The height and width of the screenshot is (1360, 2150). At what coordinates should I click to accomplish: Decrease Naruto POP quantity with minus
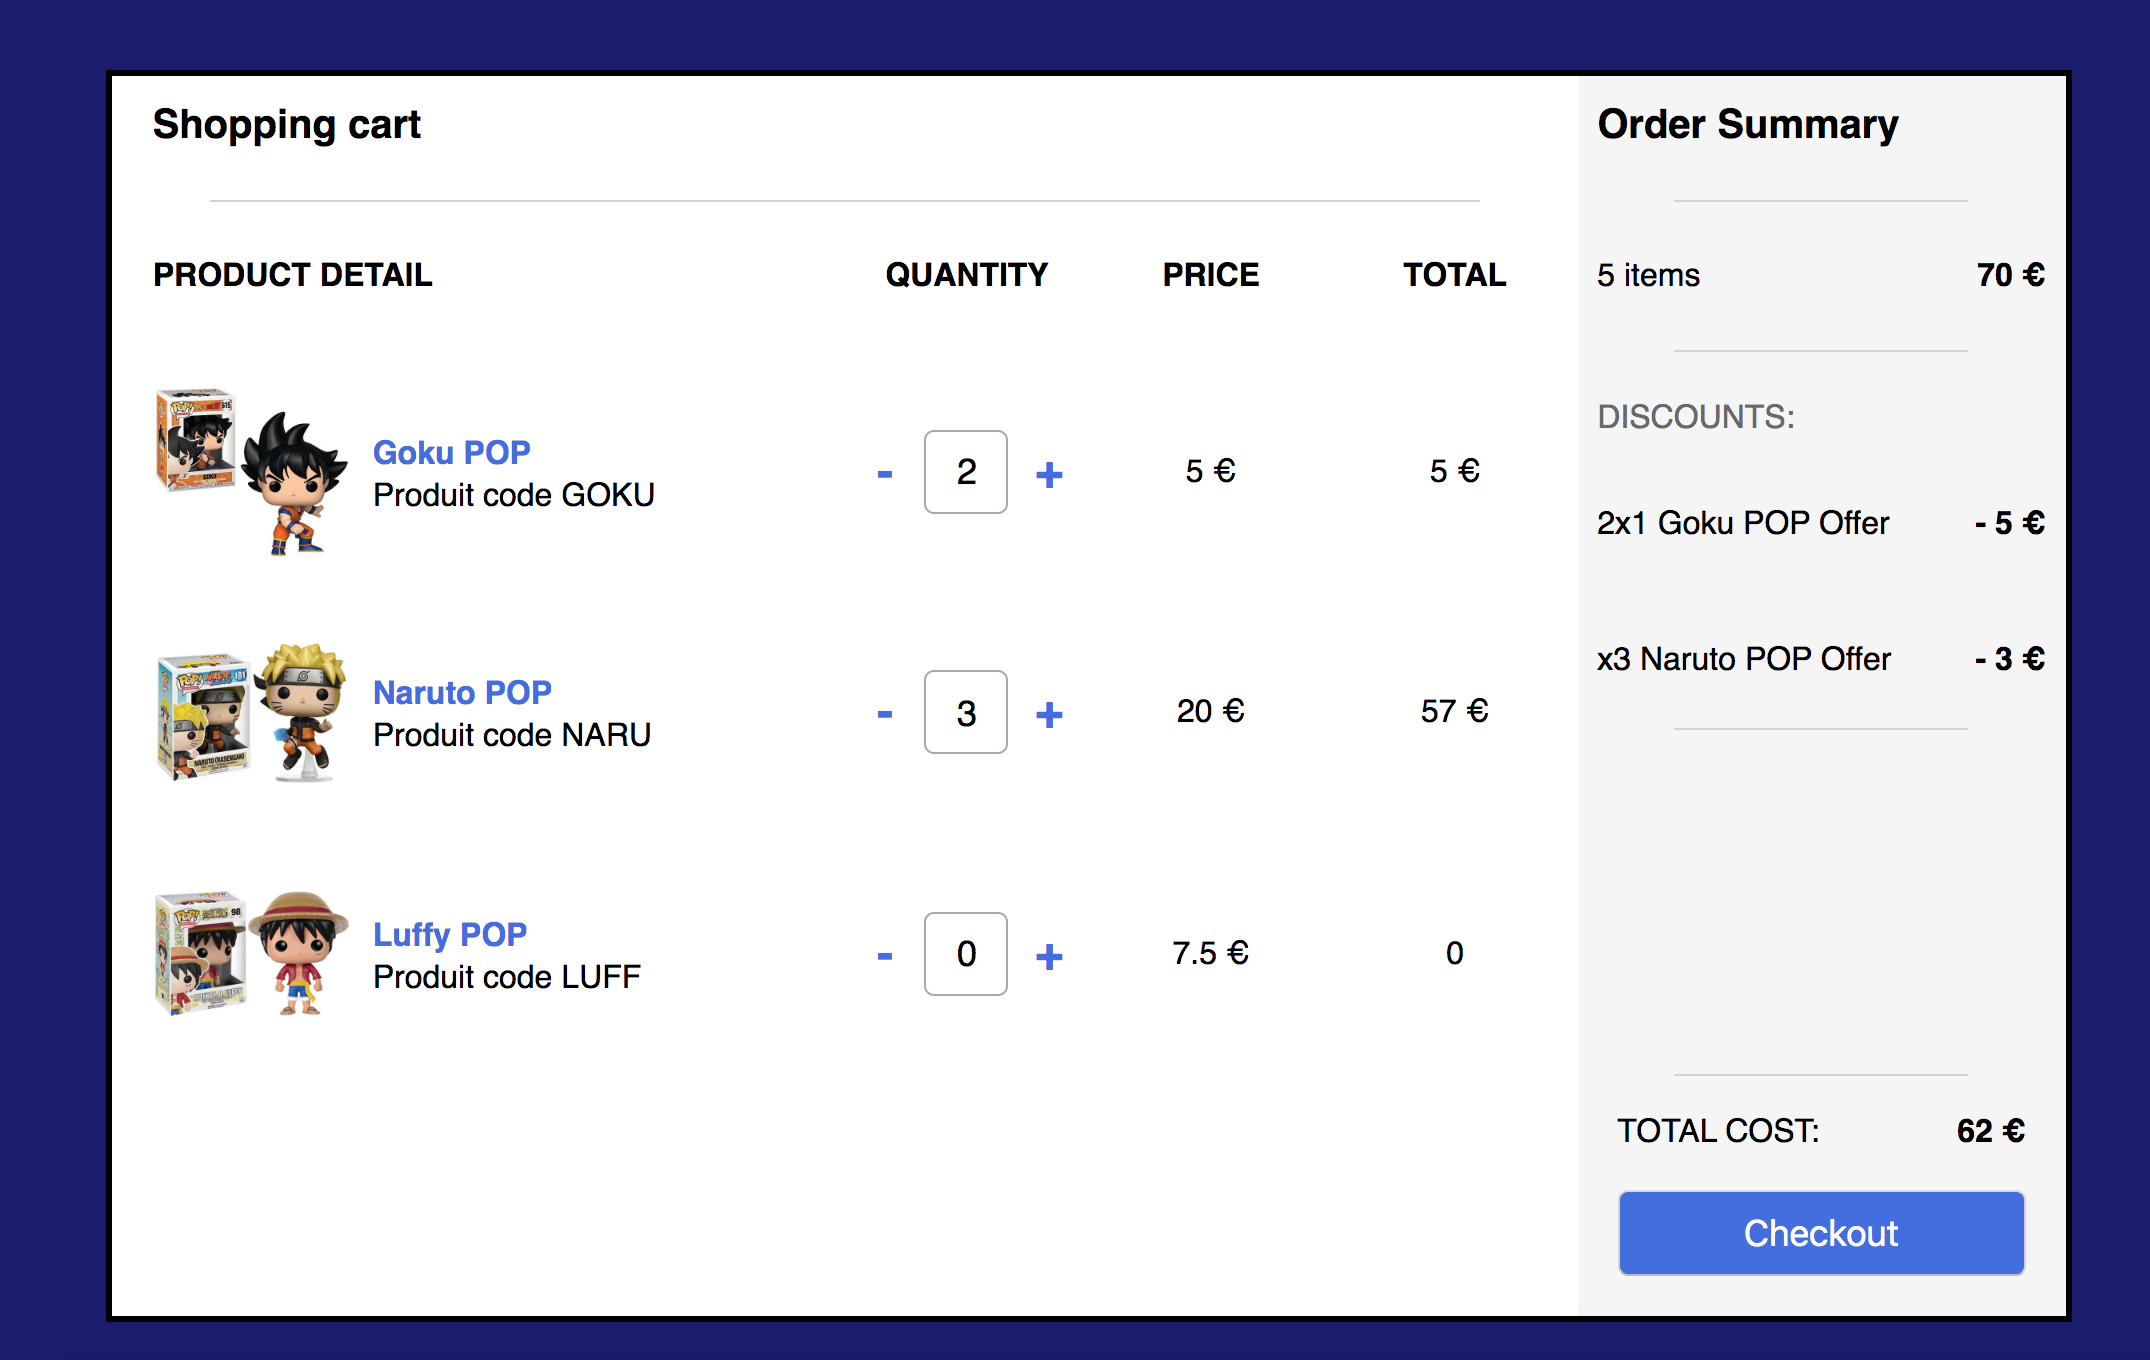pyautogui.click(x=884, y=714)
